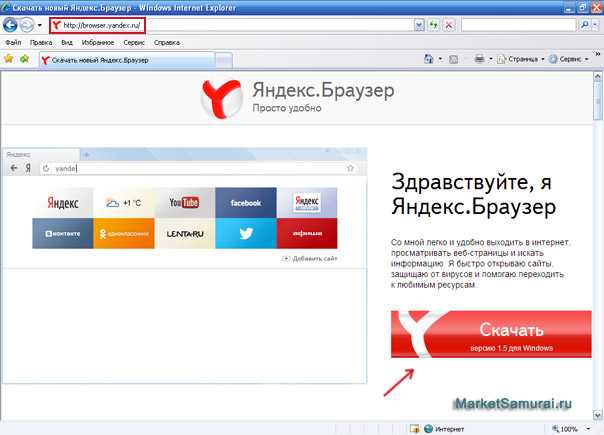
Task: Click the Favorites star icon
Action: click(x=8, y=59)
